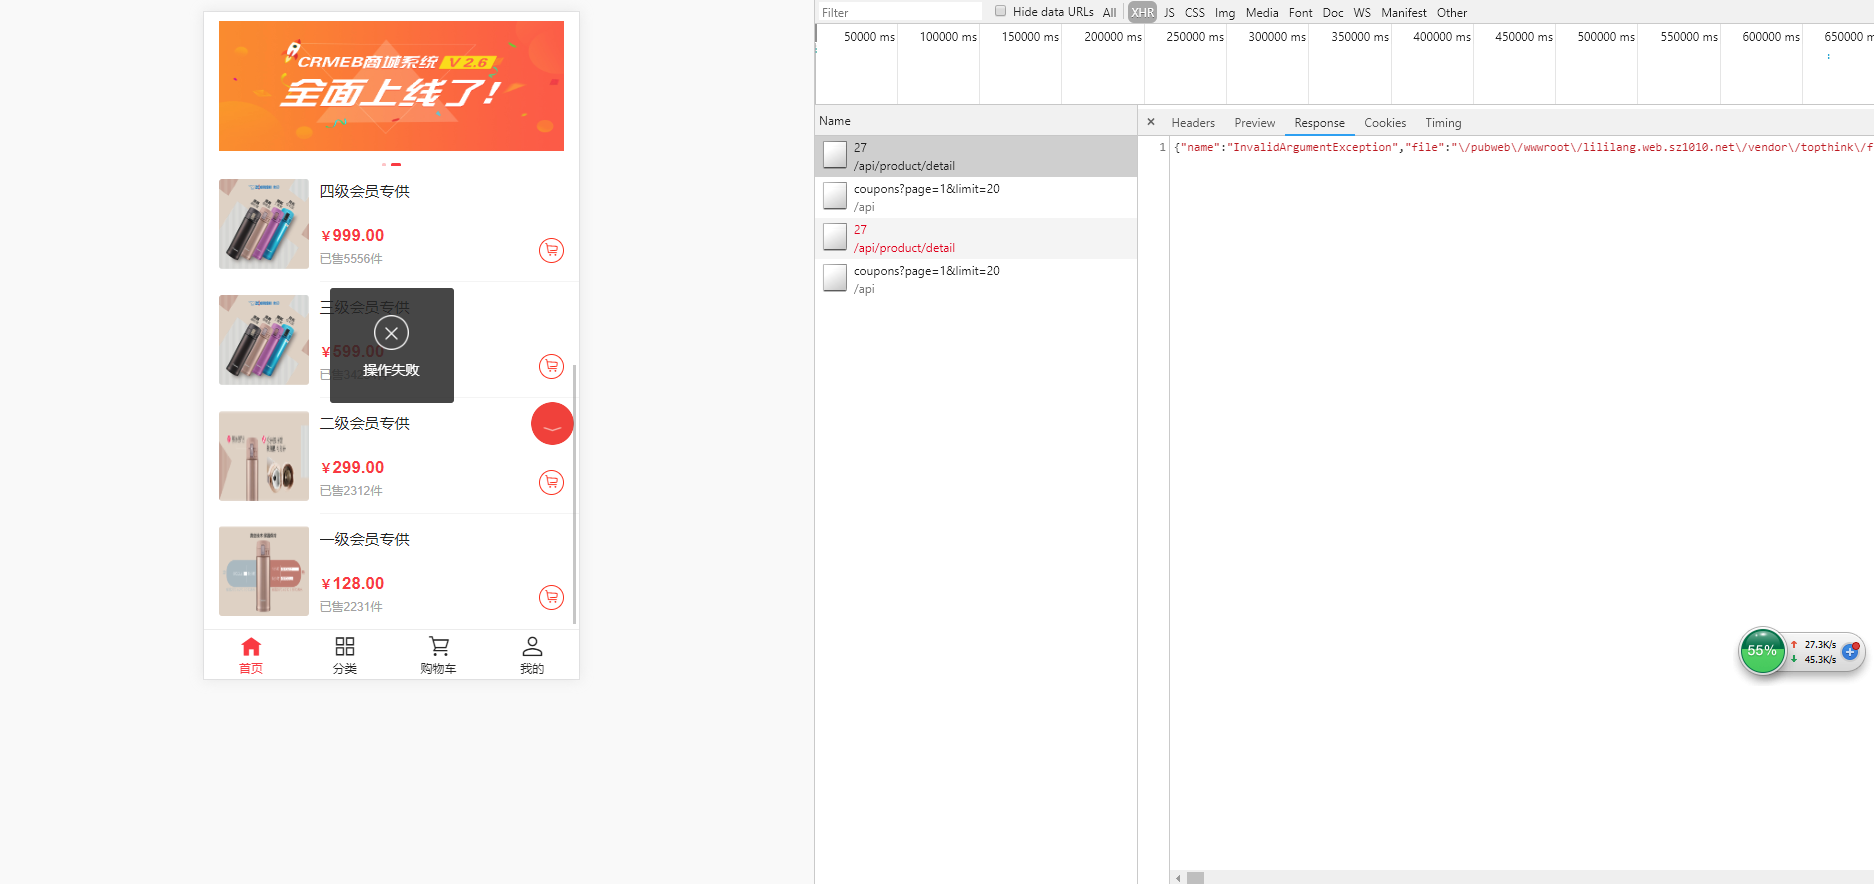This screenshot has width=1874, height=884.
Task: Tap the cart icon on third-level member product
Action: pos(551,366)
